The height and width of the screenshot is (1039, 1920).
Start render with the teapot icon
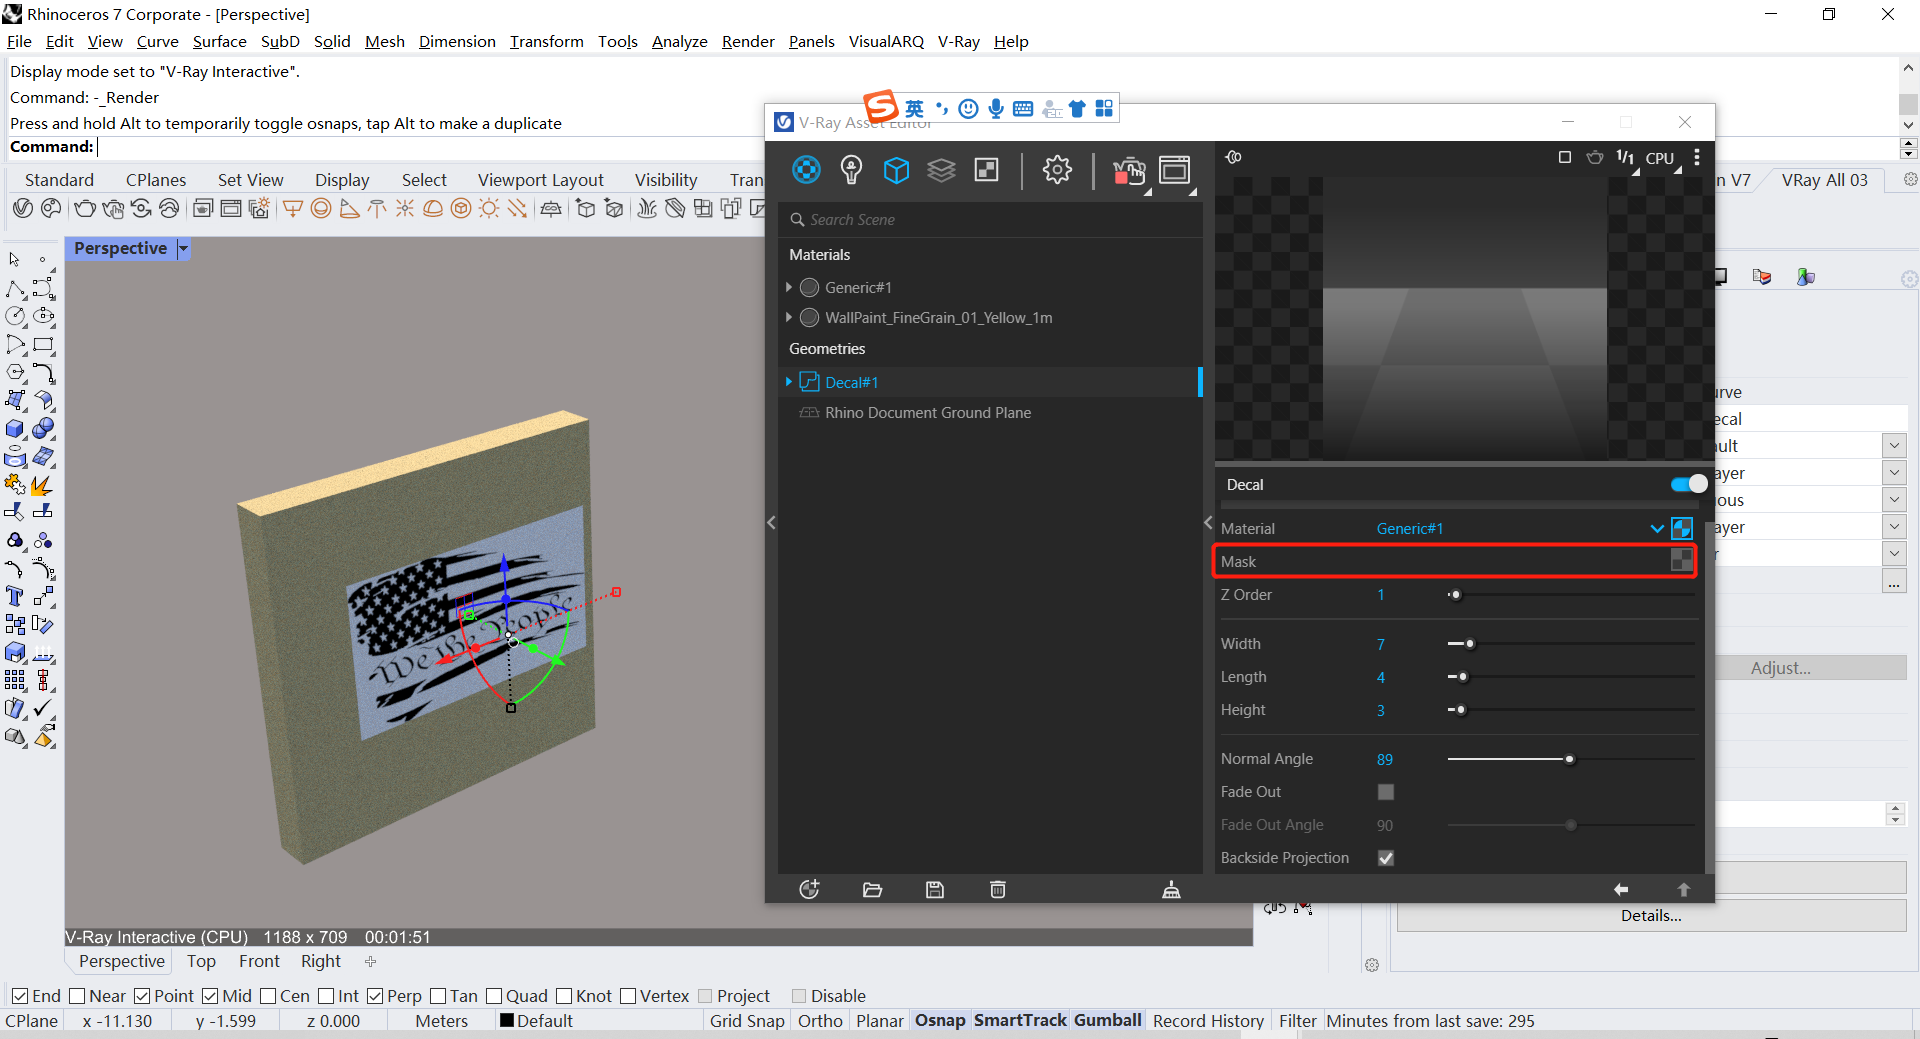point(1129,171)
